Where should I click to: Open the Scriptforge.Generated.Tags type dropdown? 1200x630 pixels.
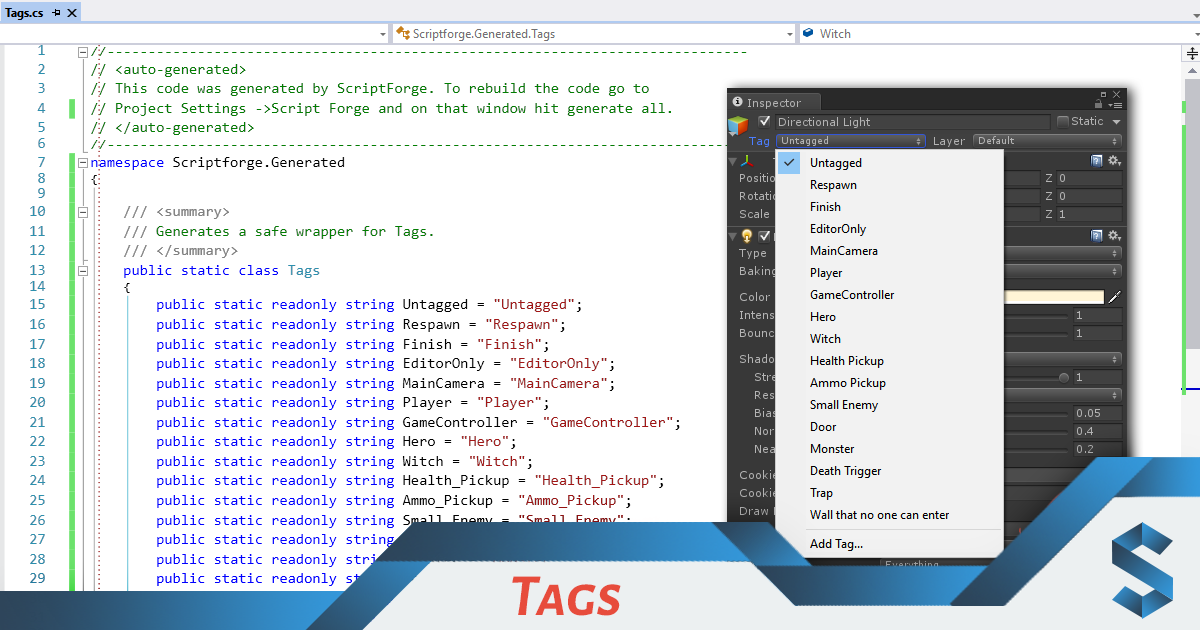[595, 33]
